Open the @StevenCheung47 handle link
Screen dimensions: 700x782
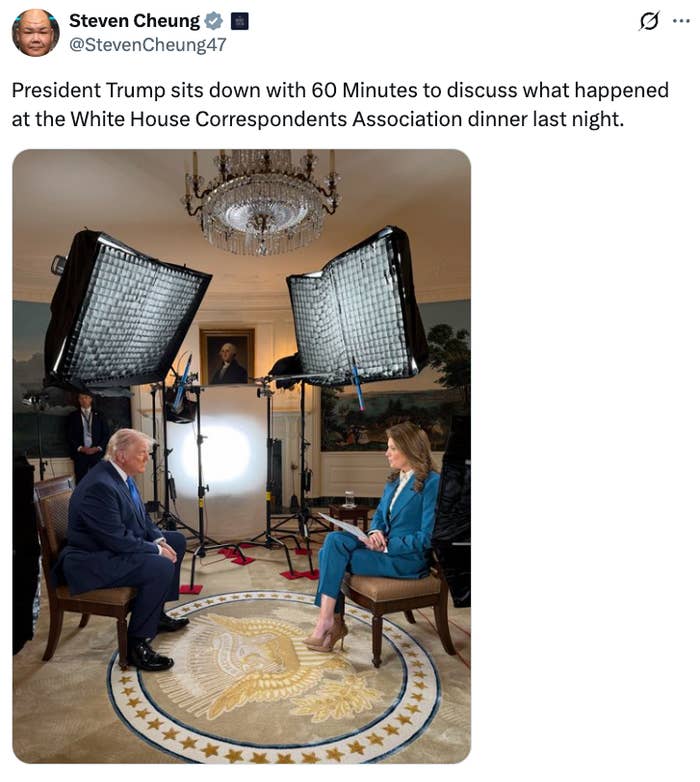(148, 44)
